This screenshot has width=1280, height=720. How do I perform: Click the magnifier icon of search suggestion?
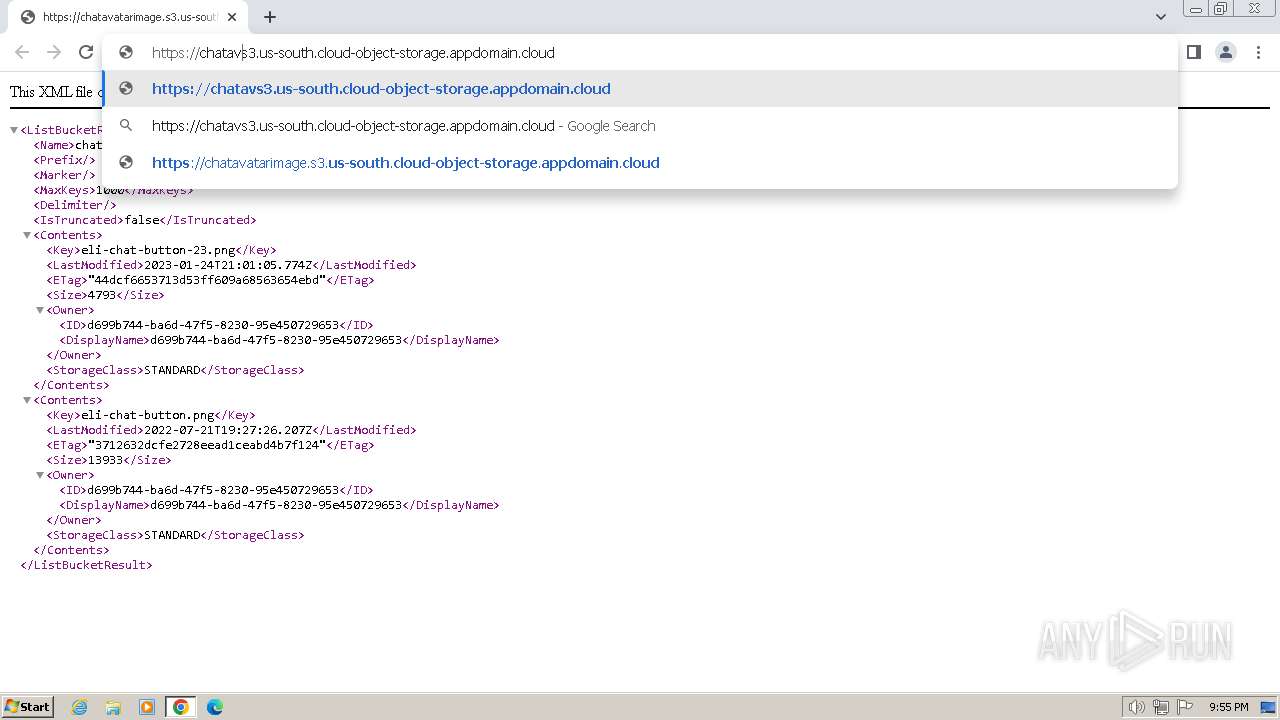pos(126,126)
